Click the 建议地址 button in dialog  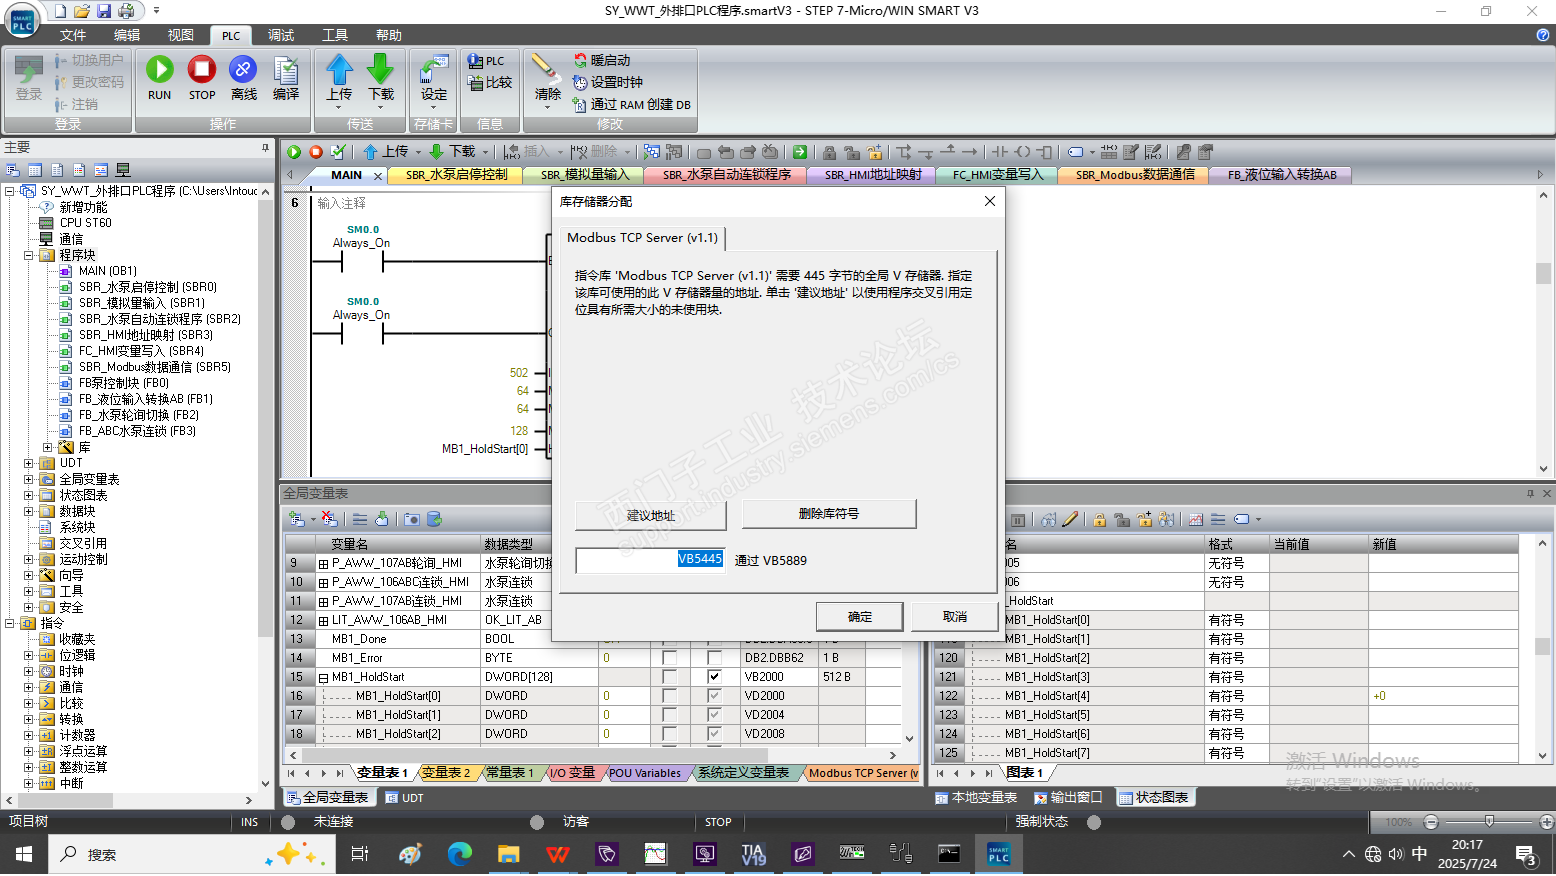[x=651, y=515]
